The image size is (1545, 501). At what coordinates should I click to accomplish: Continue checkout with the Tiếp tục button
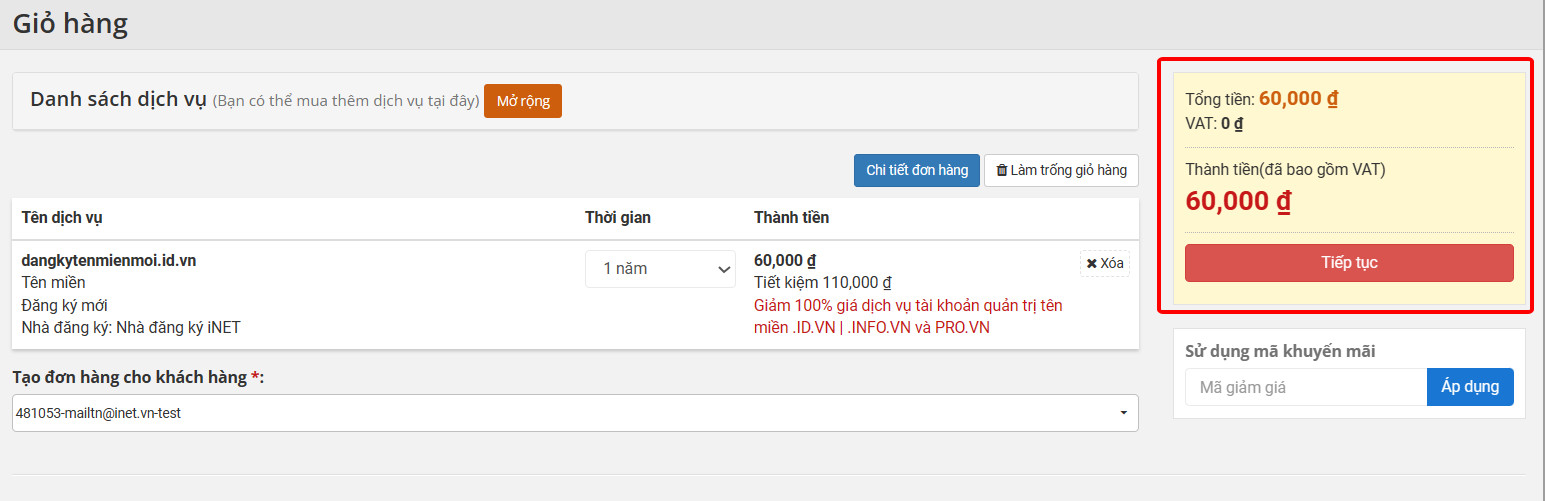[1349, 263]
